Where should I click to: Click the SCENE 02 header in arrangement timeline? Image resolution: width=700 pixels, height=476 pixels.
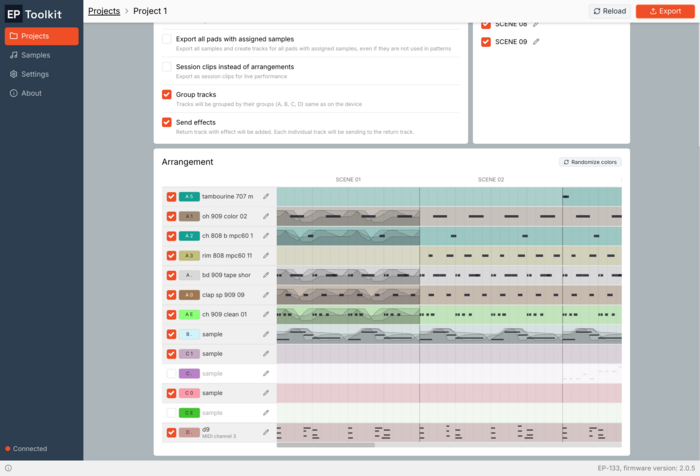click(491, 180)
